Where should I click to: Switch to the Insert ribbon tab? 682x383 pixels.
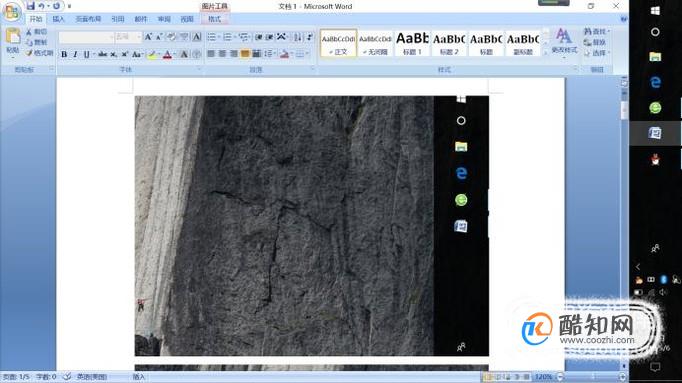(58, 19)
